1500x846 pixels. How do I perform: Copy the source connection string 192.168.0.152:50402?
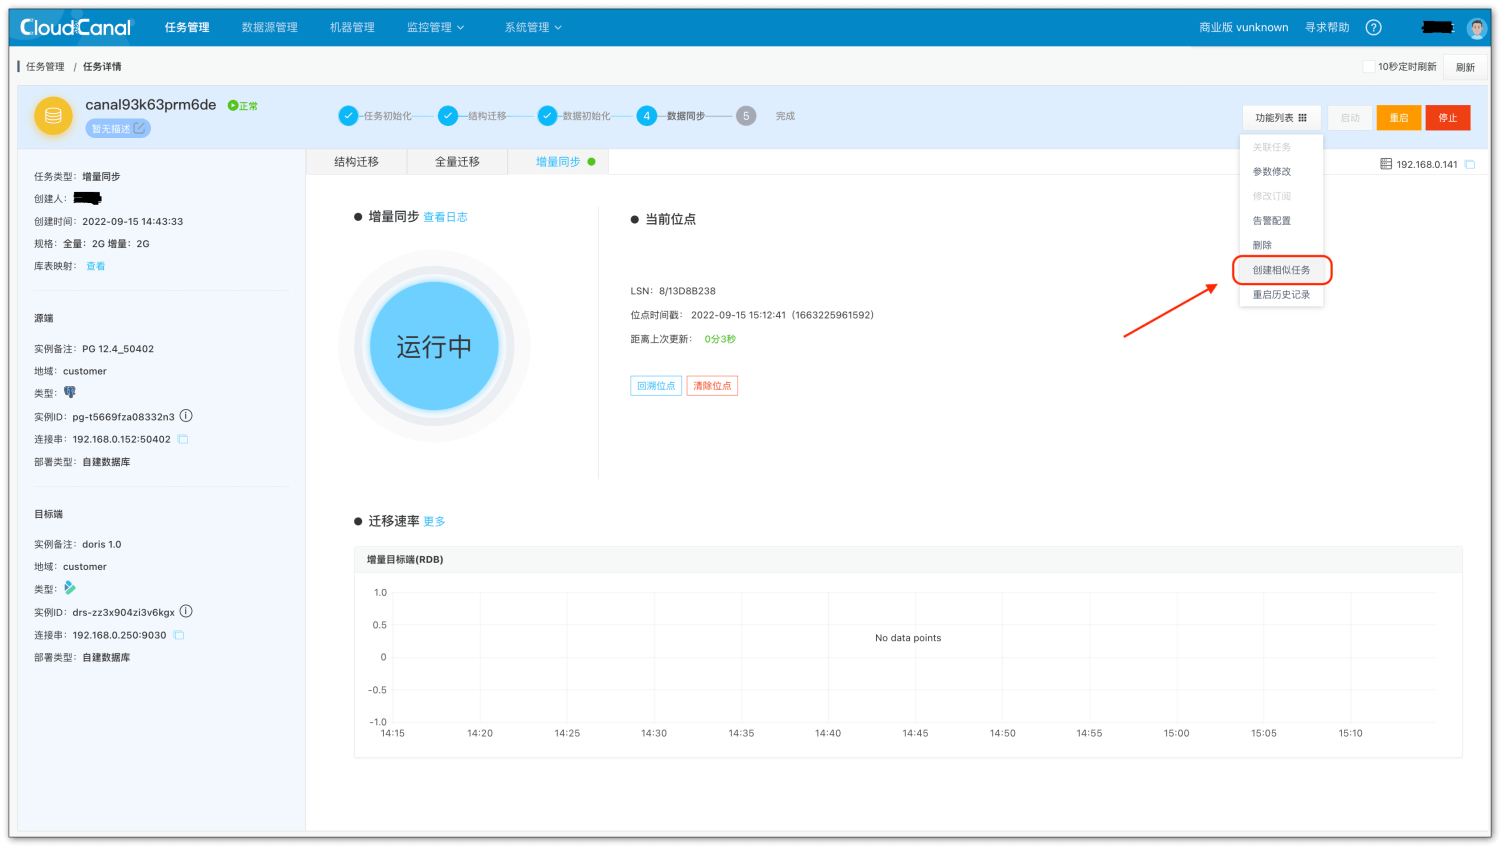pos(183,439)
